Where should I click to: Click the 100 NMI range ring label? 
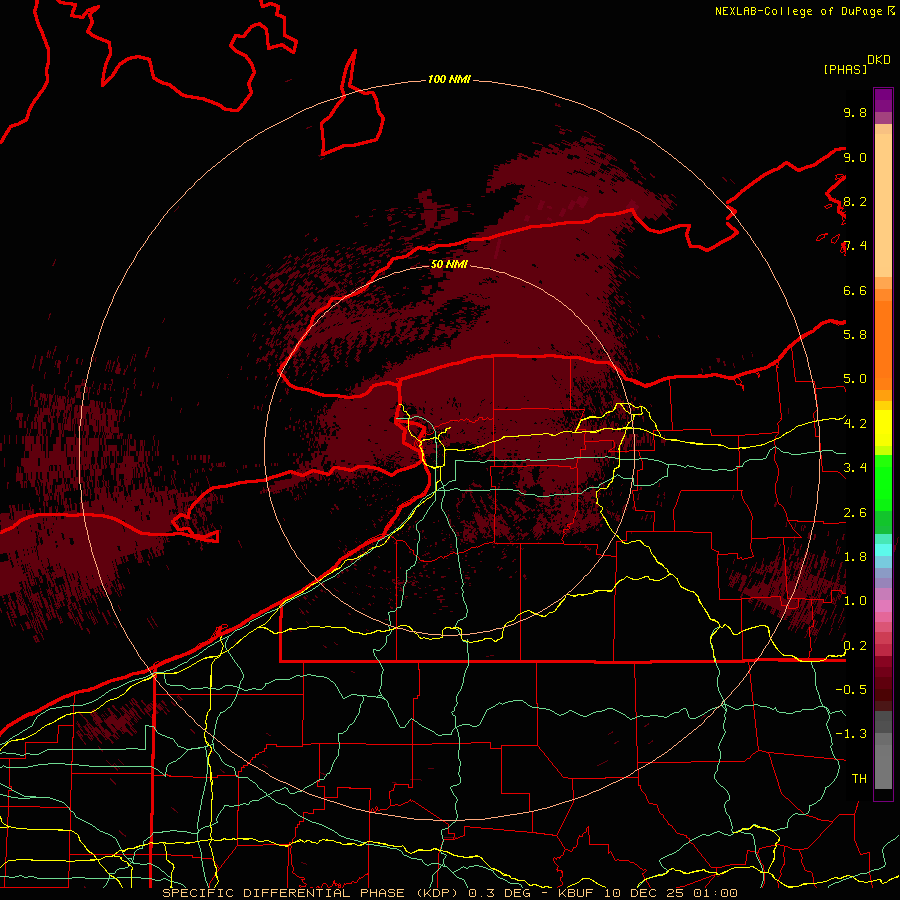449,79
